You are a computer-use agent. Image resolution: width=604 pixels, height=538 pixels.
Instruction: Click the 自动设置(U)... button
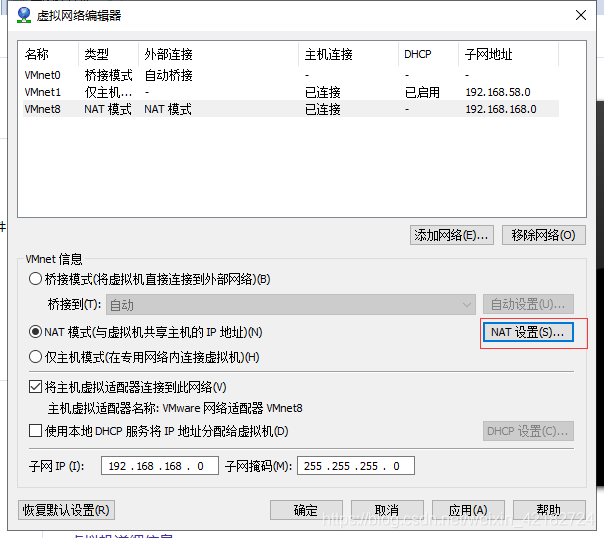click(528, 304)
